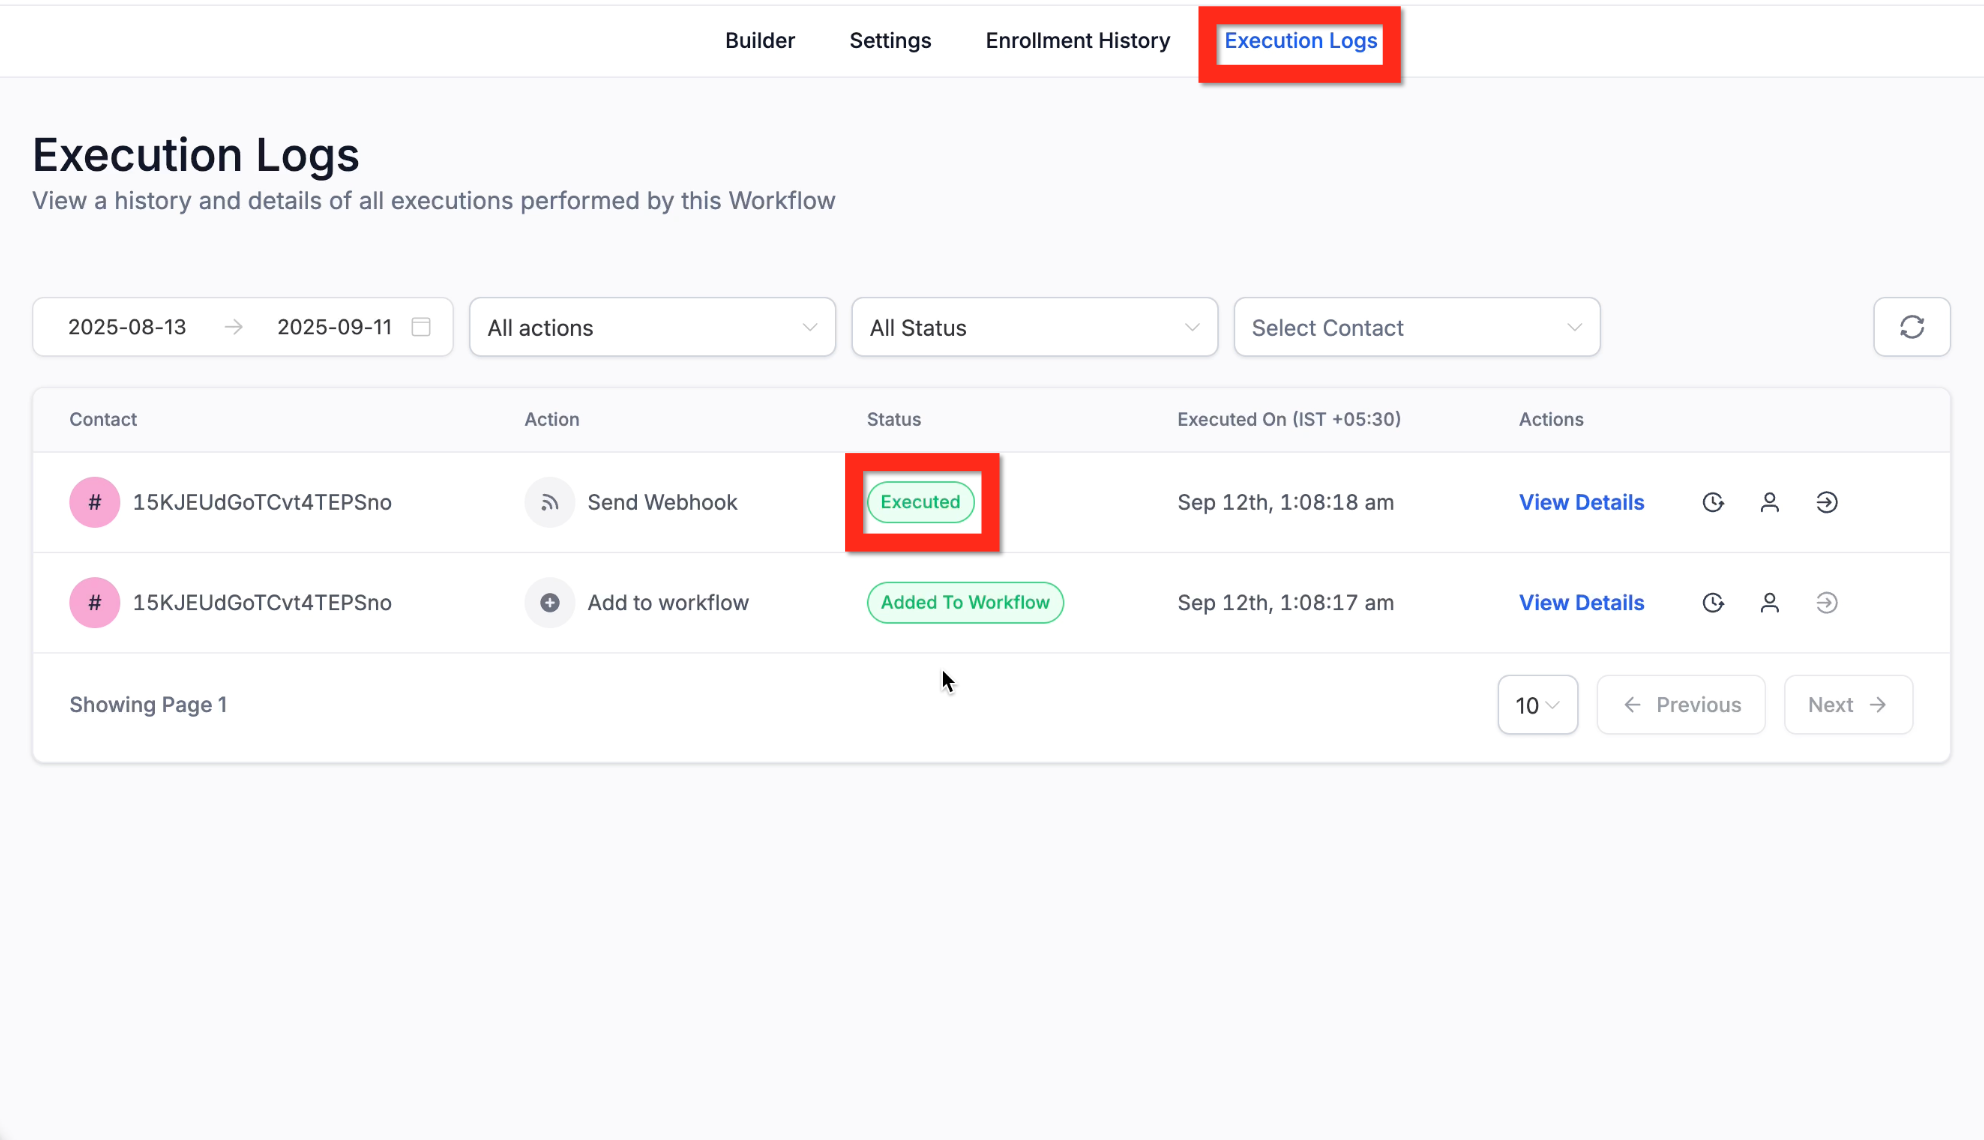Screen dimensions: 1984x1140
Task: Click the Add to workflow plus icon
Action: tap(549, 602)
